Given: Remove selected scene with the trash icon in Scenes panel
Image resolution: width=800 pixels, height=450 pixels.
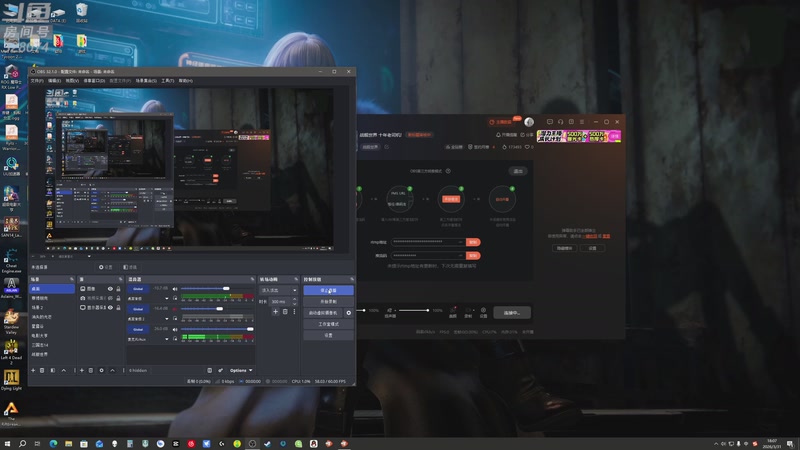Looking at the screenshot, I should pyautogui.click(x=42, y=370).
